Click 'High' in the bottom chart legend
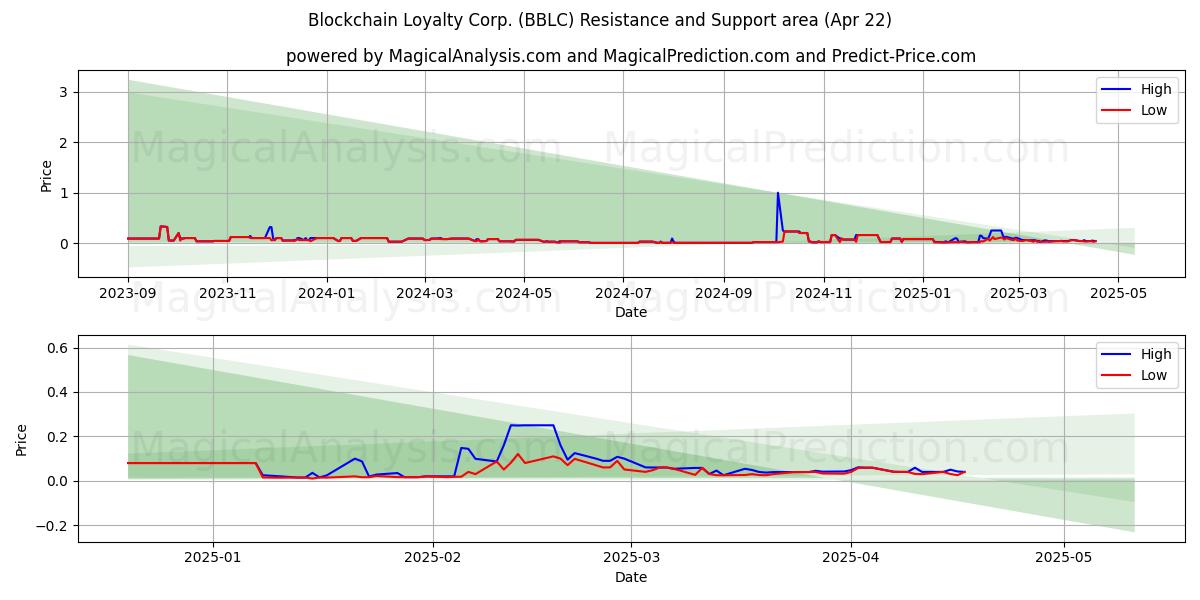 [x=1156, y=354]
